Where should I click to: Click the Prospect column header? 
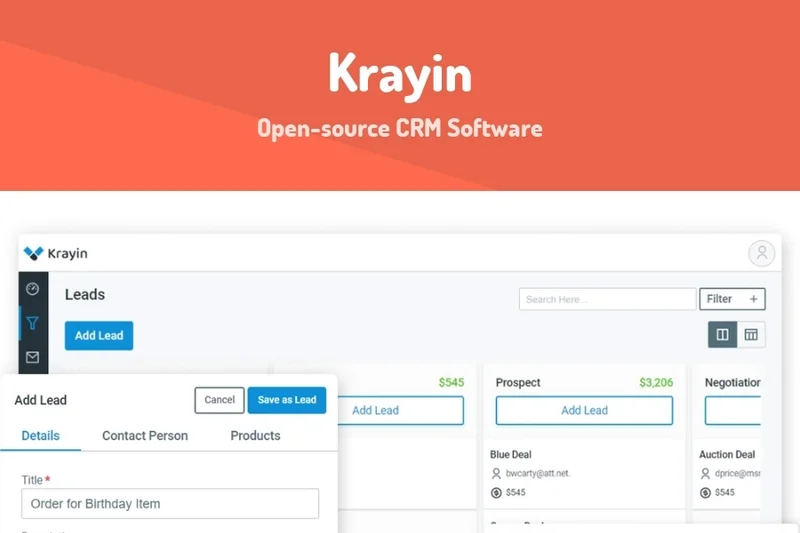pos(518,383)
